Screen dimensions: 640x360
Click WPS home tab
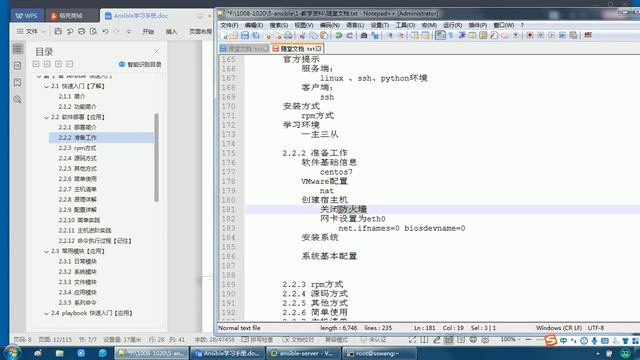[x=27, y=16]
